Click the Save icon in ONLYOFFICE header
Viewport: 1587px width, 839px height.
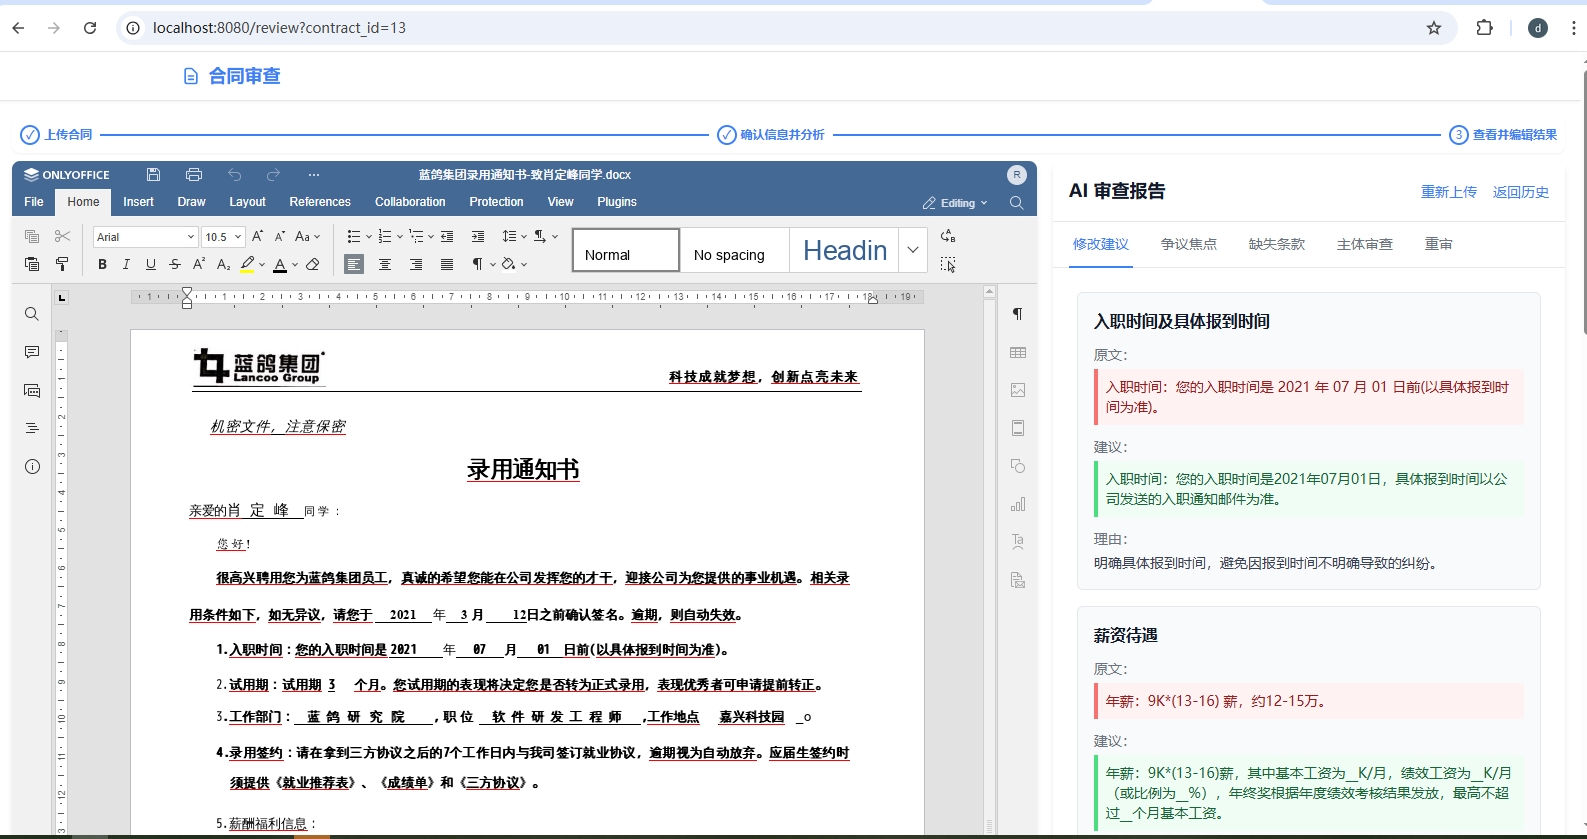pos(153,174)
